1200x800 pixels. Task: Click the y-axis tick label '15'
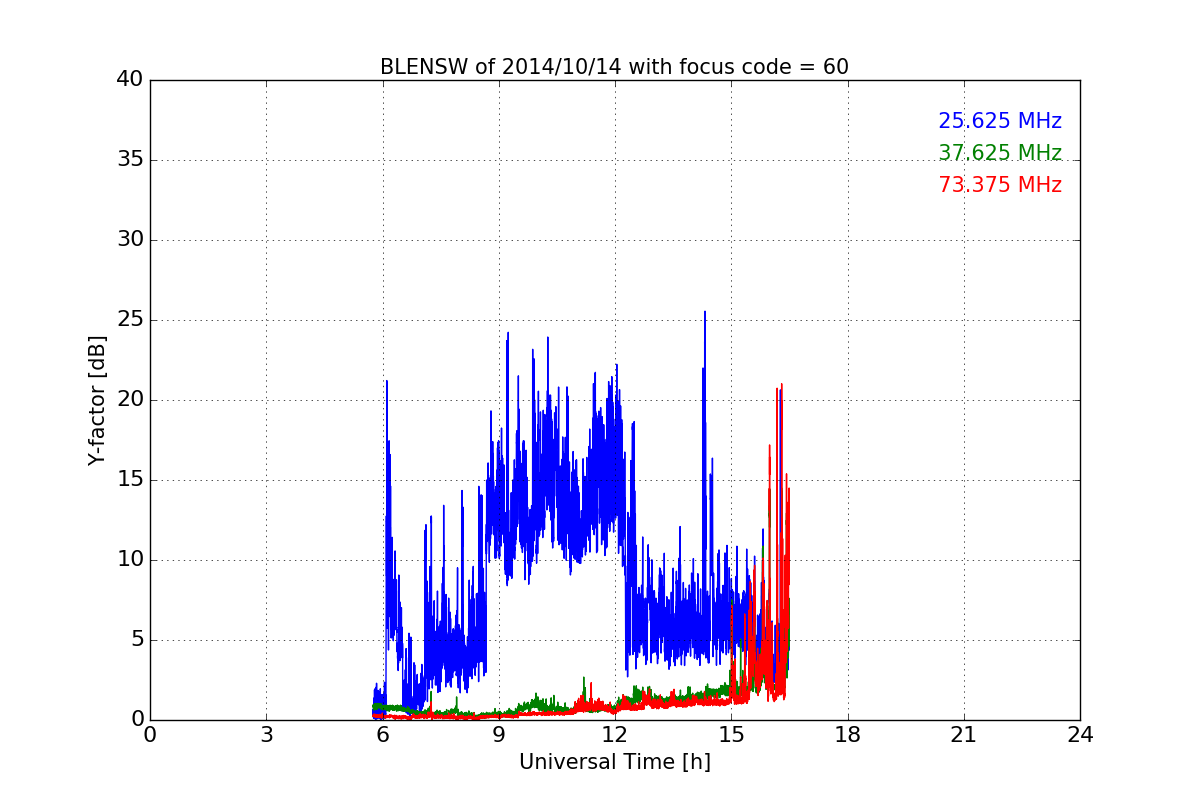(130, 480)
